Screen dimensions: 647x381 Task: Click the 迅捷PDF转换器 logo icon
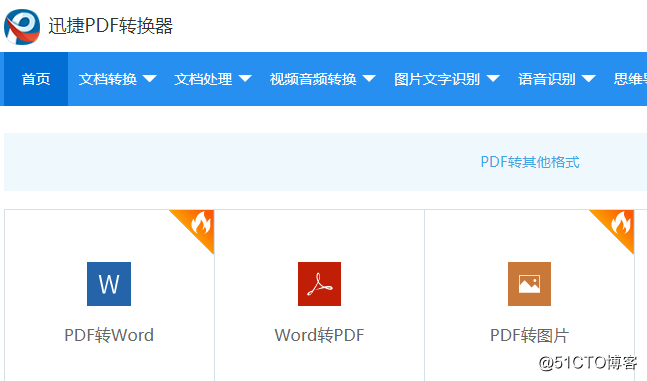[22, 26]
